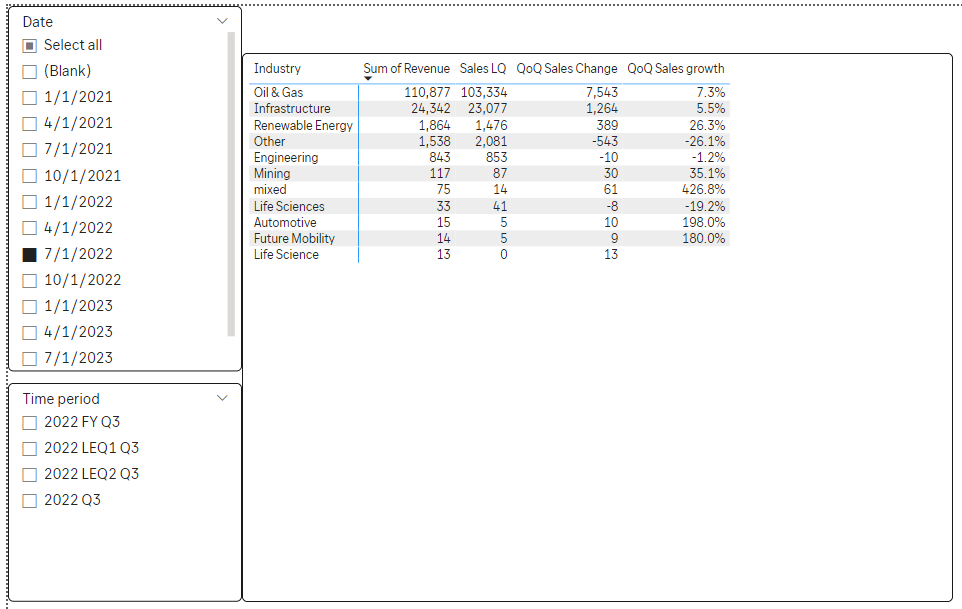
Task: Check the (Blank) date option
Action: tap(29, 72)
